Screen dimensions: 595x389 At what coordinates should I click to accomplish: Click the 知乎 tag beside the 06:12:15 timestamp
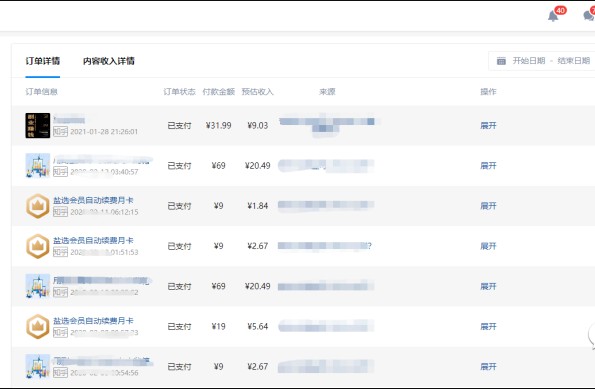click(x=60, y=212)
